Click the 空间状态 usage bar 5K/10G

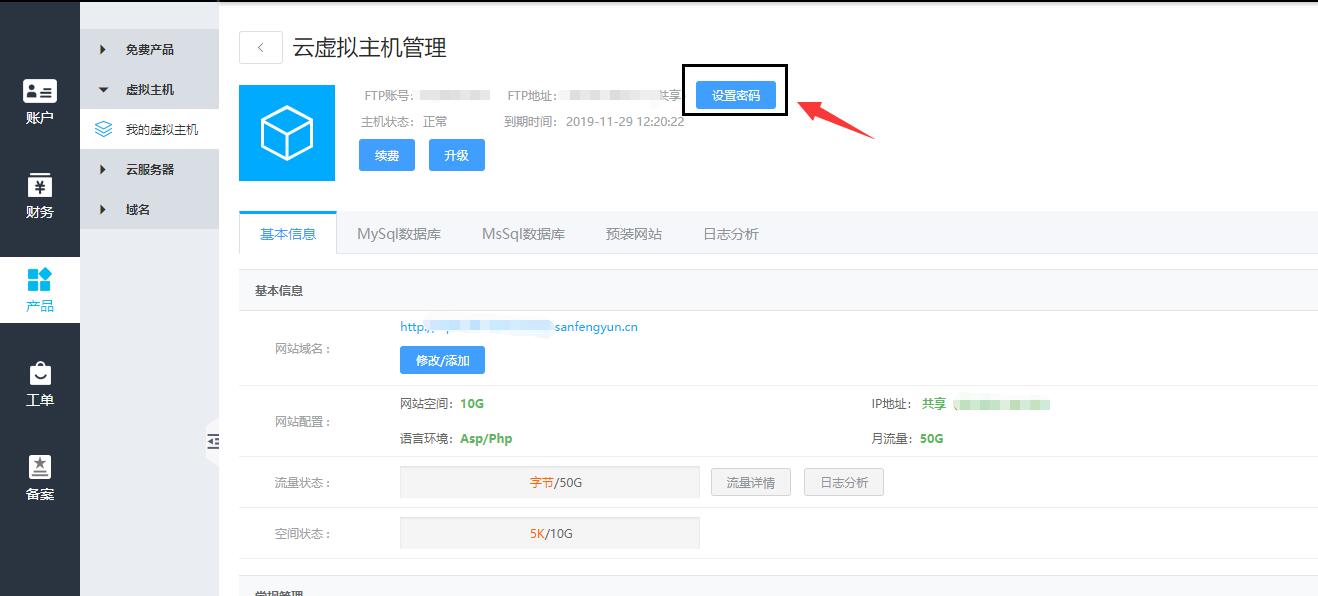[550, 534]
